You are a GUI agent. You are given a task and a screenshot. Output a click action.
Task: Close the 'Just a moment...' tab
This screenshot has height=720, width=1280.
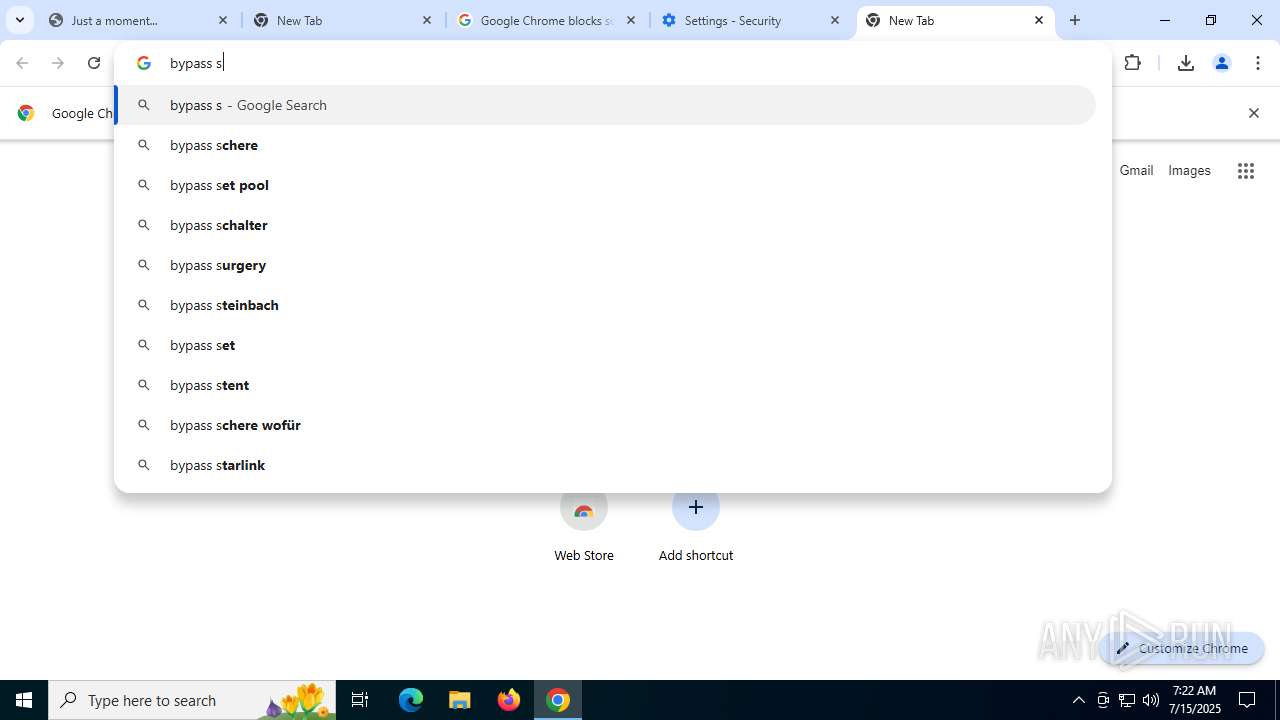pyautogui.click(x=223, y=20)
